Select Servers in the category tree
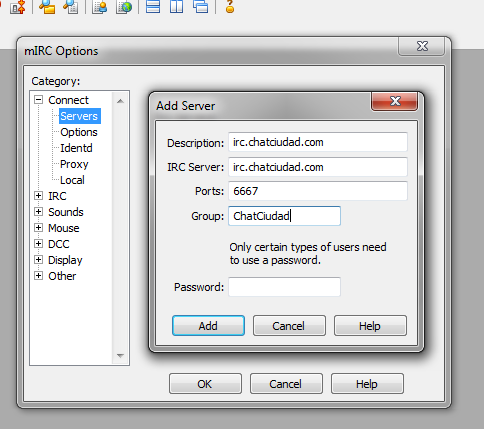 80,116
